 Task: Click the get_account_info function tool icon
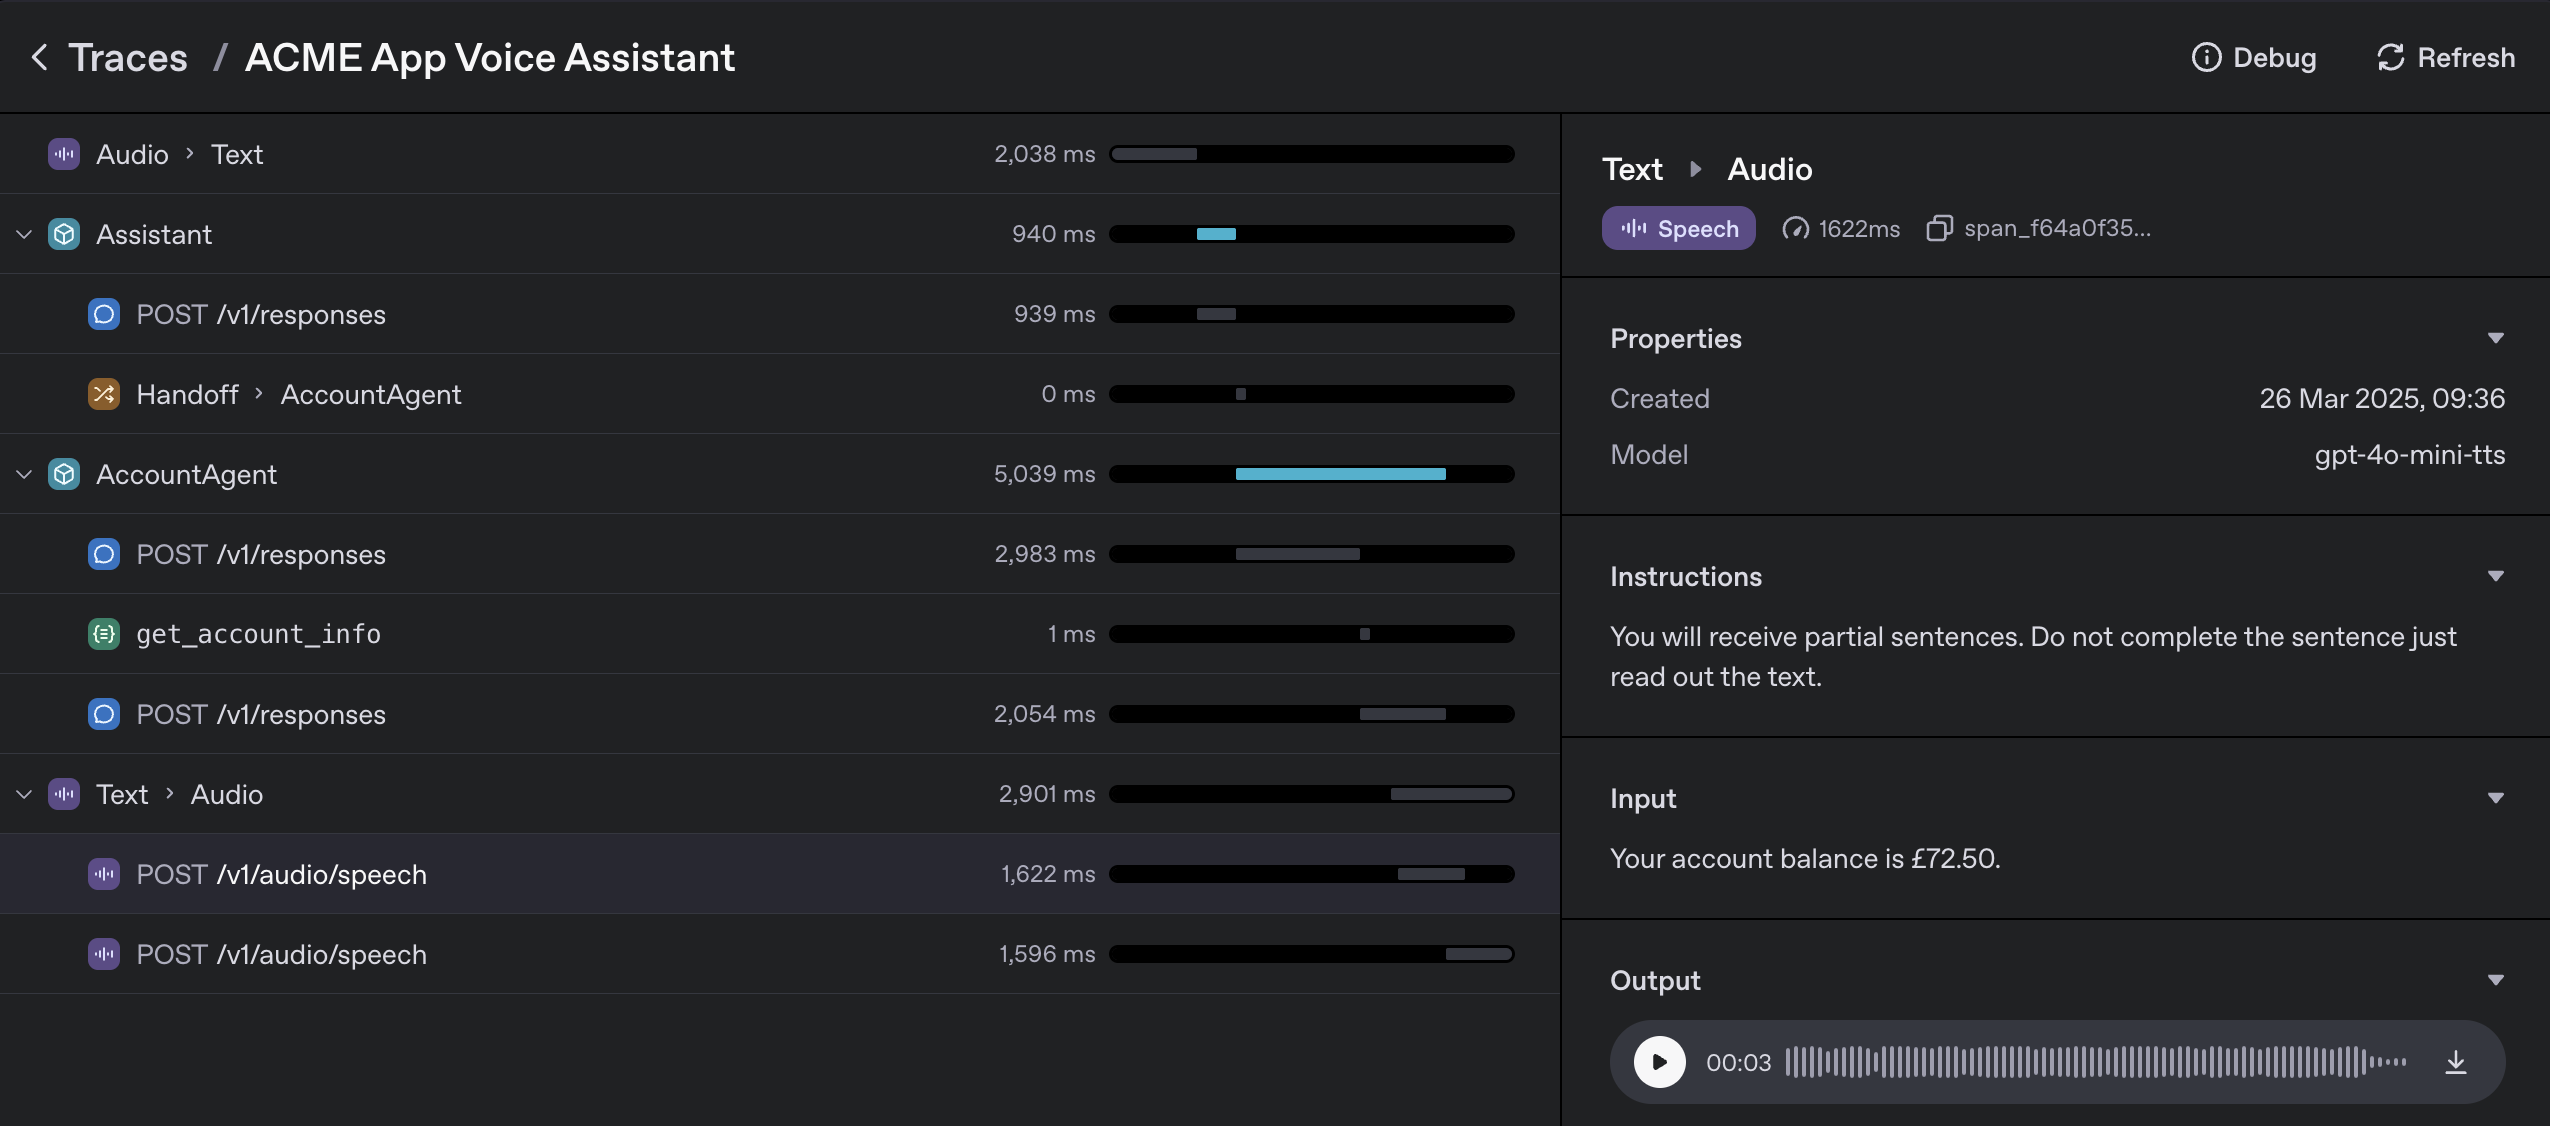point(103,633)
